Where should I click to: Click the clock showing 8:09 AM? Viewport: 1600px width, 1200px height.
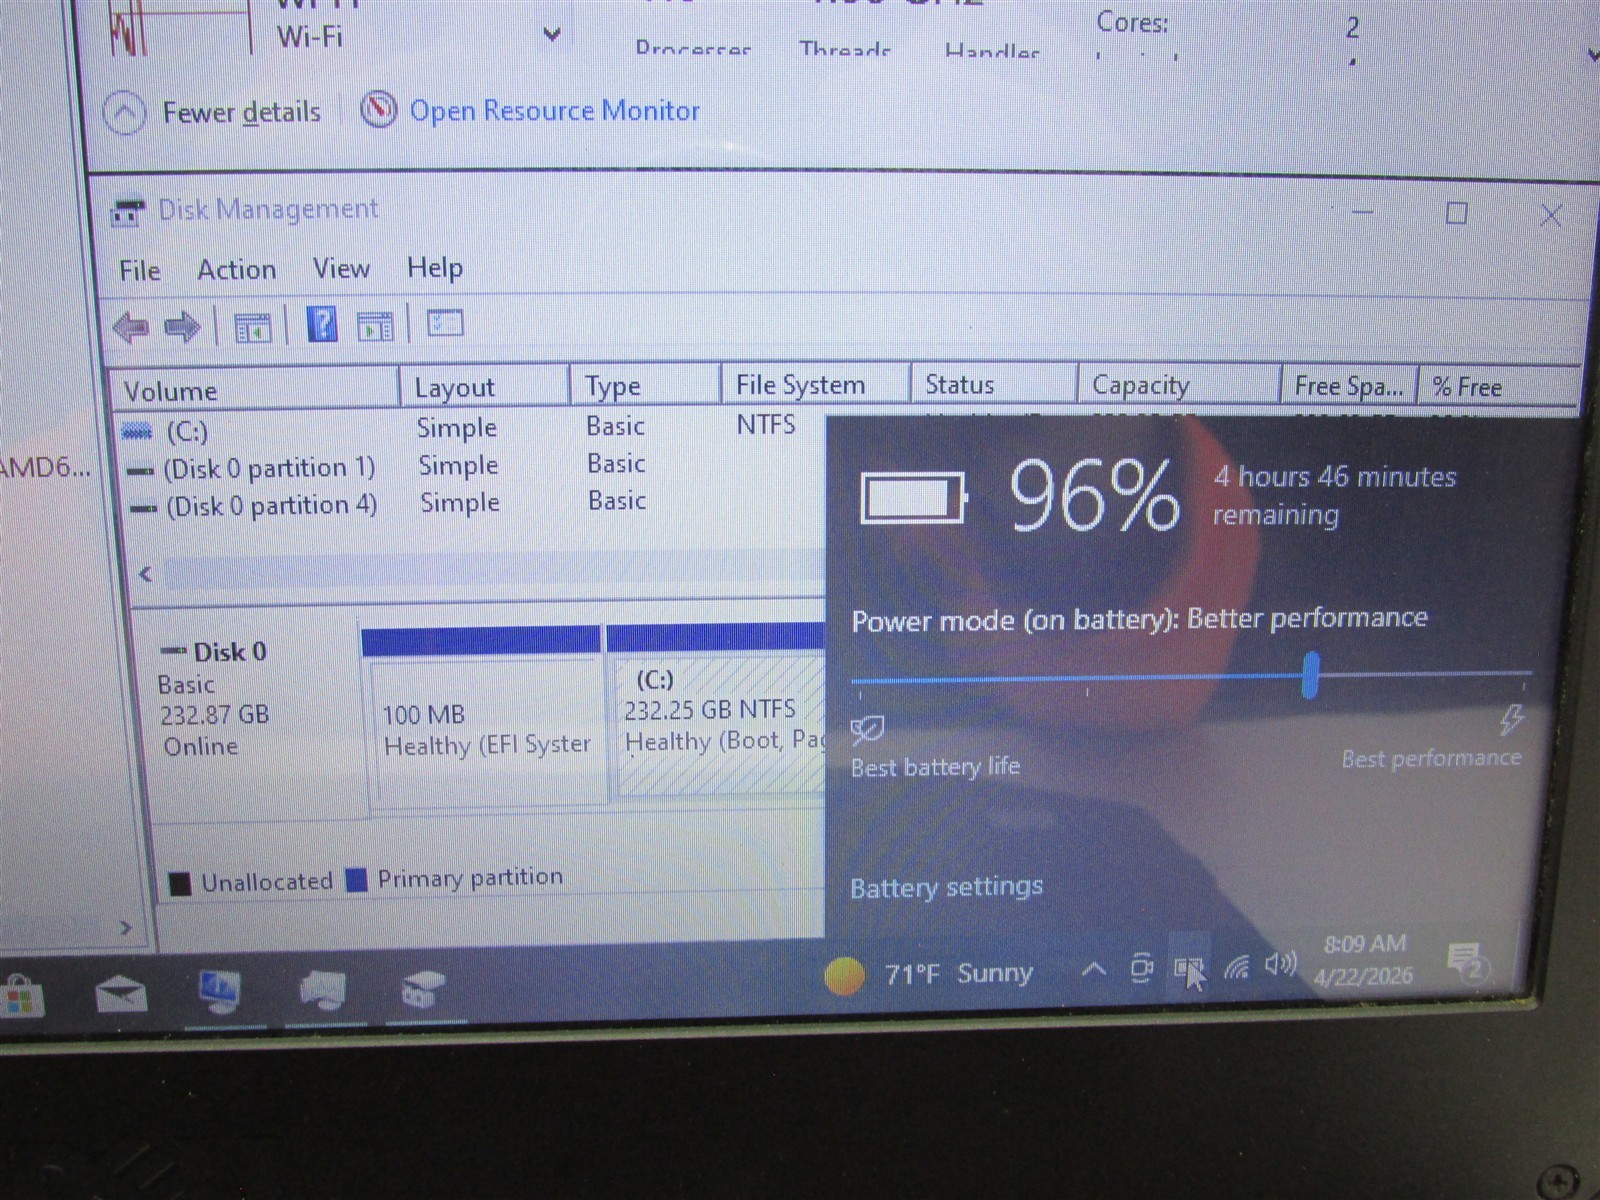[x=1365, y=944]
